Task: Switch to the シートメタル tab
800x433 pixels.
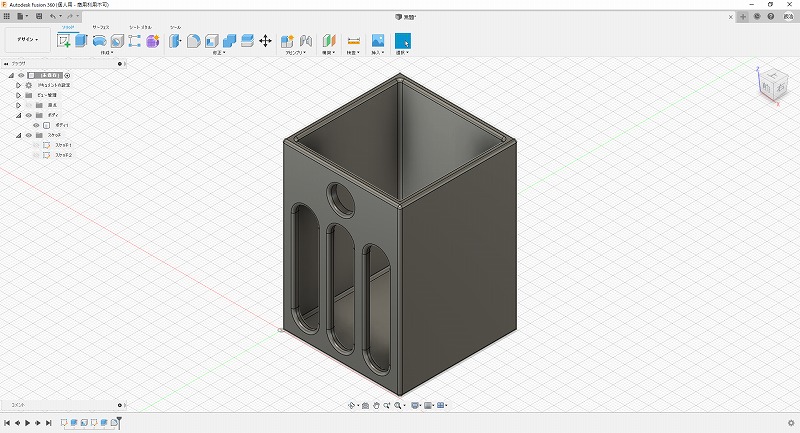Action: (141, 27)
